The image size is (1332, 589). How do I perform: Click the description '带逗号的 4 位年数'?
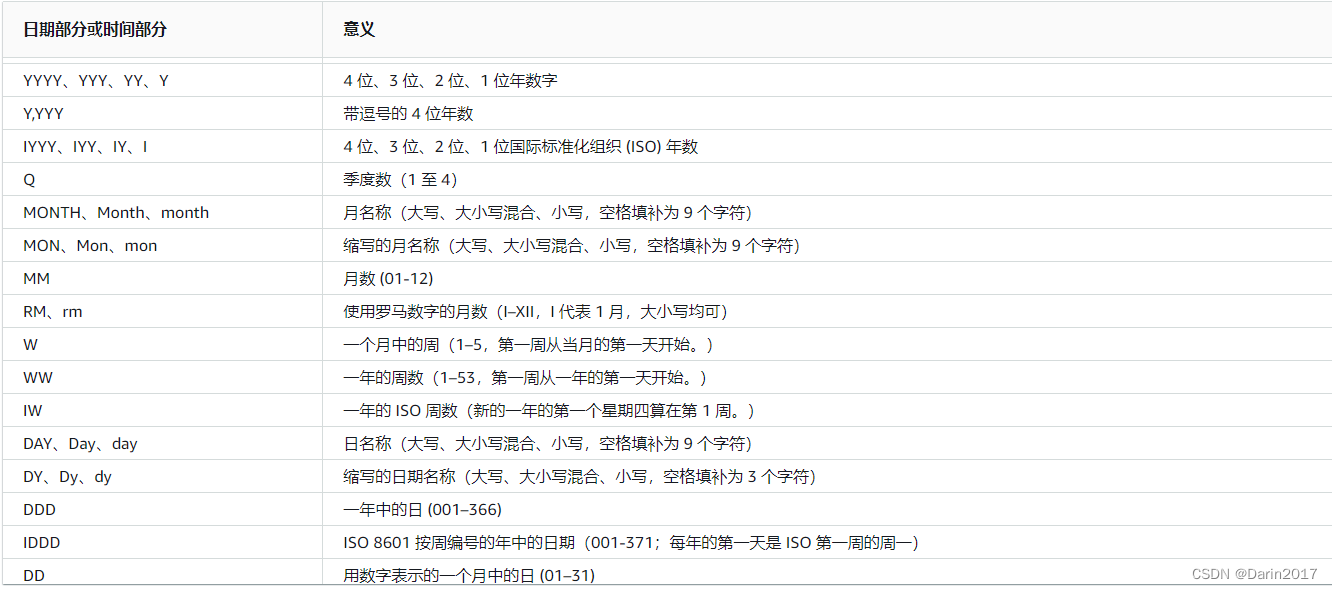coord(408,114)
